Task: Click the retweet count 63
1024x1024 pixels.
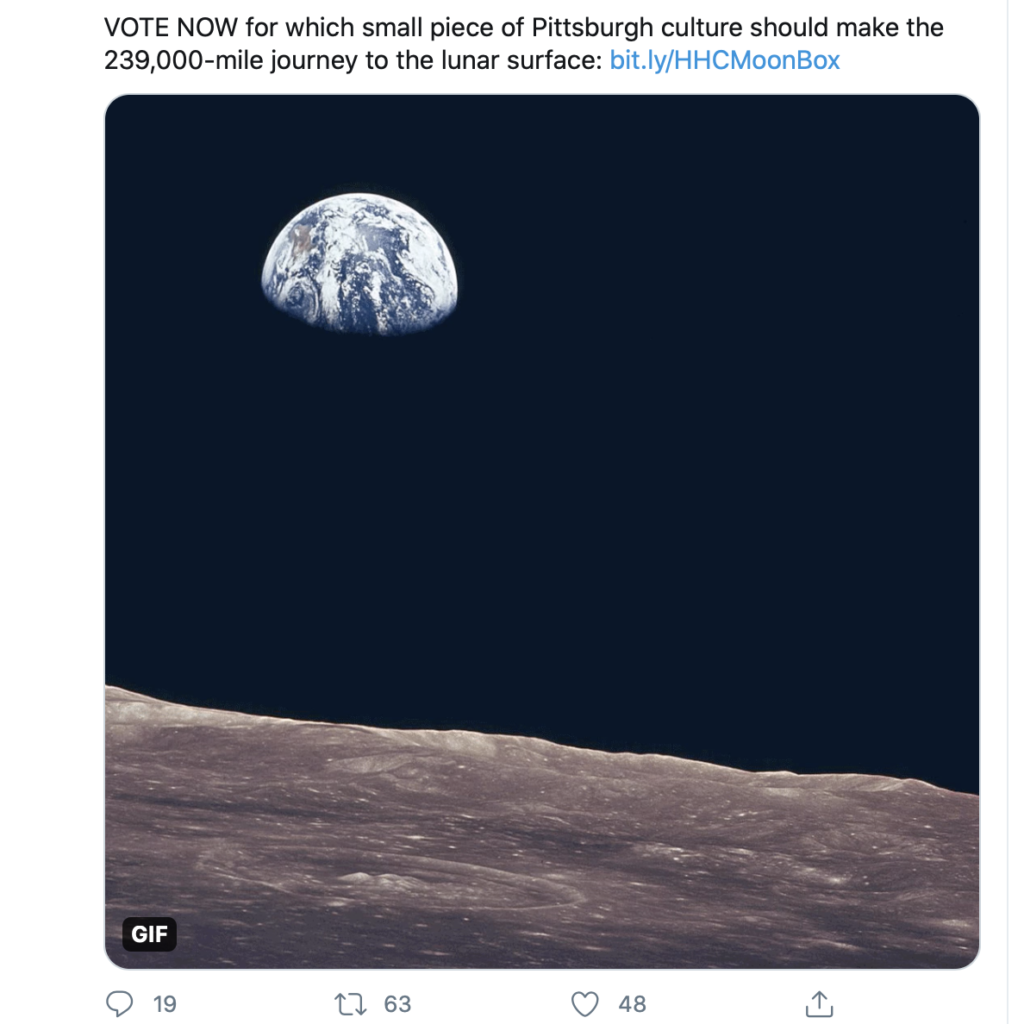Action: (x=397, y=1003)
